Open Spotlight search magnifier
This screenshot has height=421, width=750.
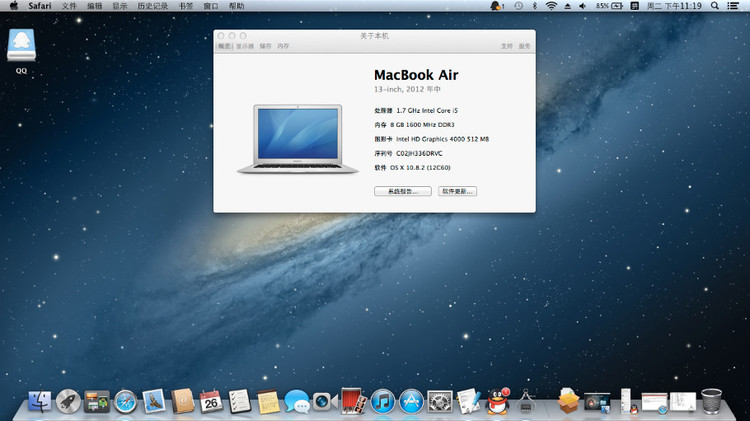click(x=715, y=6)
